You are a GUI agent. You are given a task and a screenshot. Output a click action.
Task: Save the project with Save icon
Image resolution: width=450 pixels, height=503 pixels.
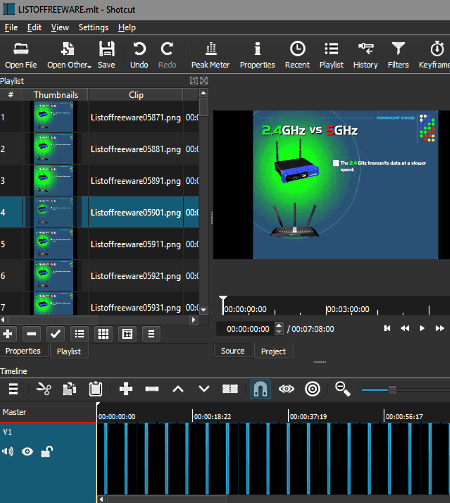point(106,55)
